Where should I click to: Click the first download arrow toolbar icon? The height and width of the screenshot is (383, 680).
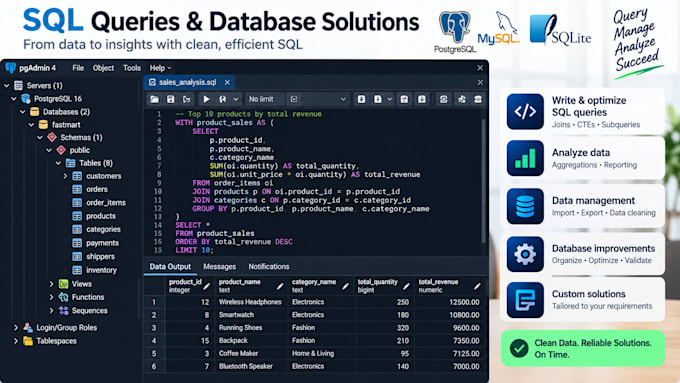361,99
